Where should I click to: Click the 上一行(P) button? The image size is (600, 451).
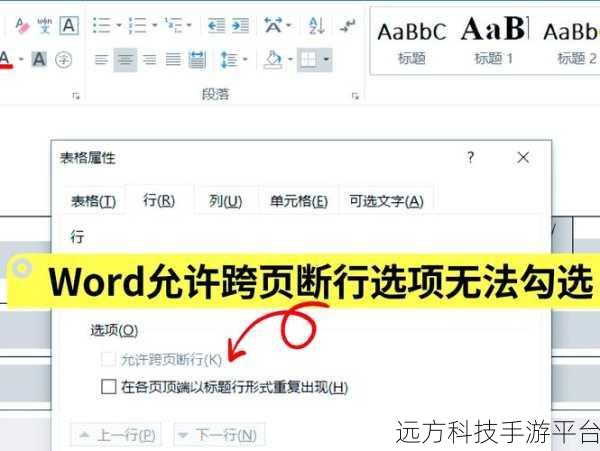tap(116, 435)
